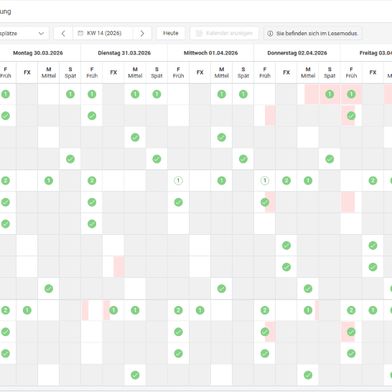This screenshot has width=392, height=392.
Task: Select the Donnerstag 02.04.2026 day header
Action: (297, 53)
